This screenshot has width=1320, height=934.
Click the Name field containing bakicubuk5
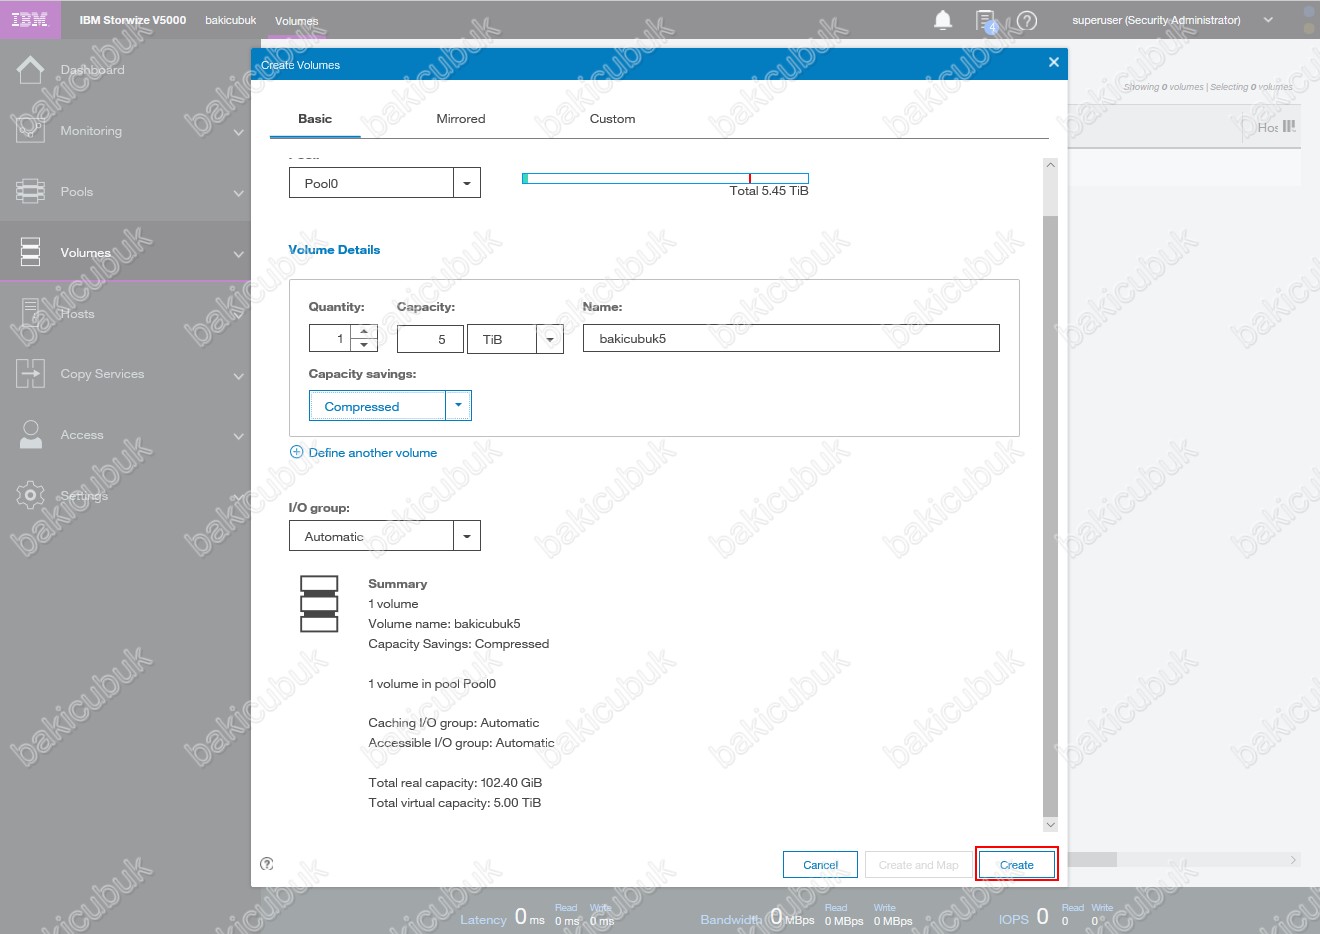[791, 338]
